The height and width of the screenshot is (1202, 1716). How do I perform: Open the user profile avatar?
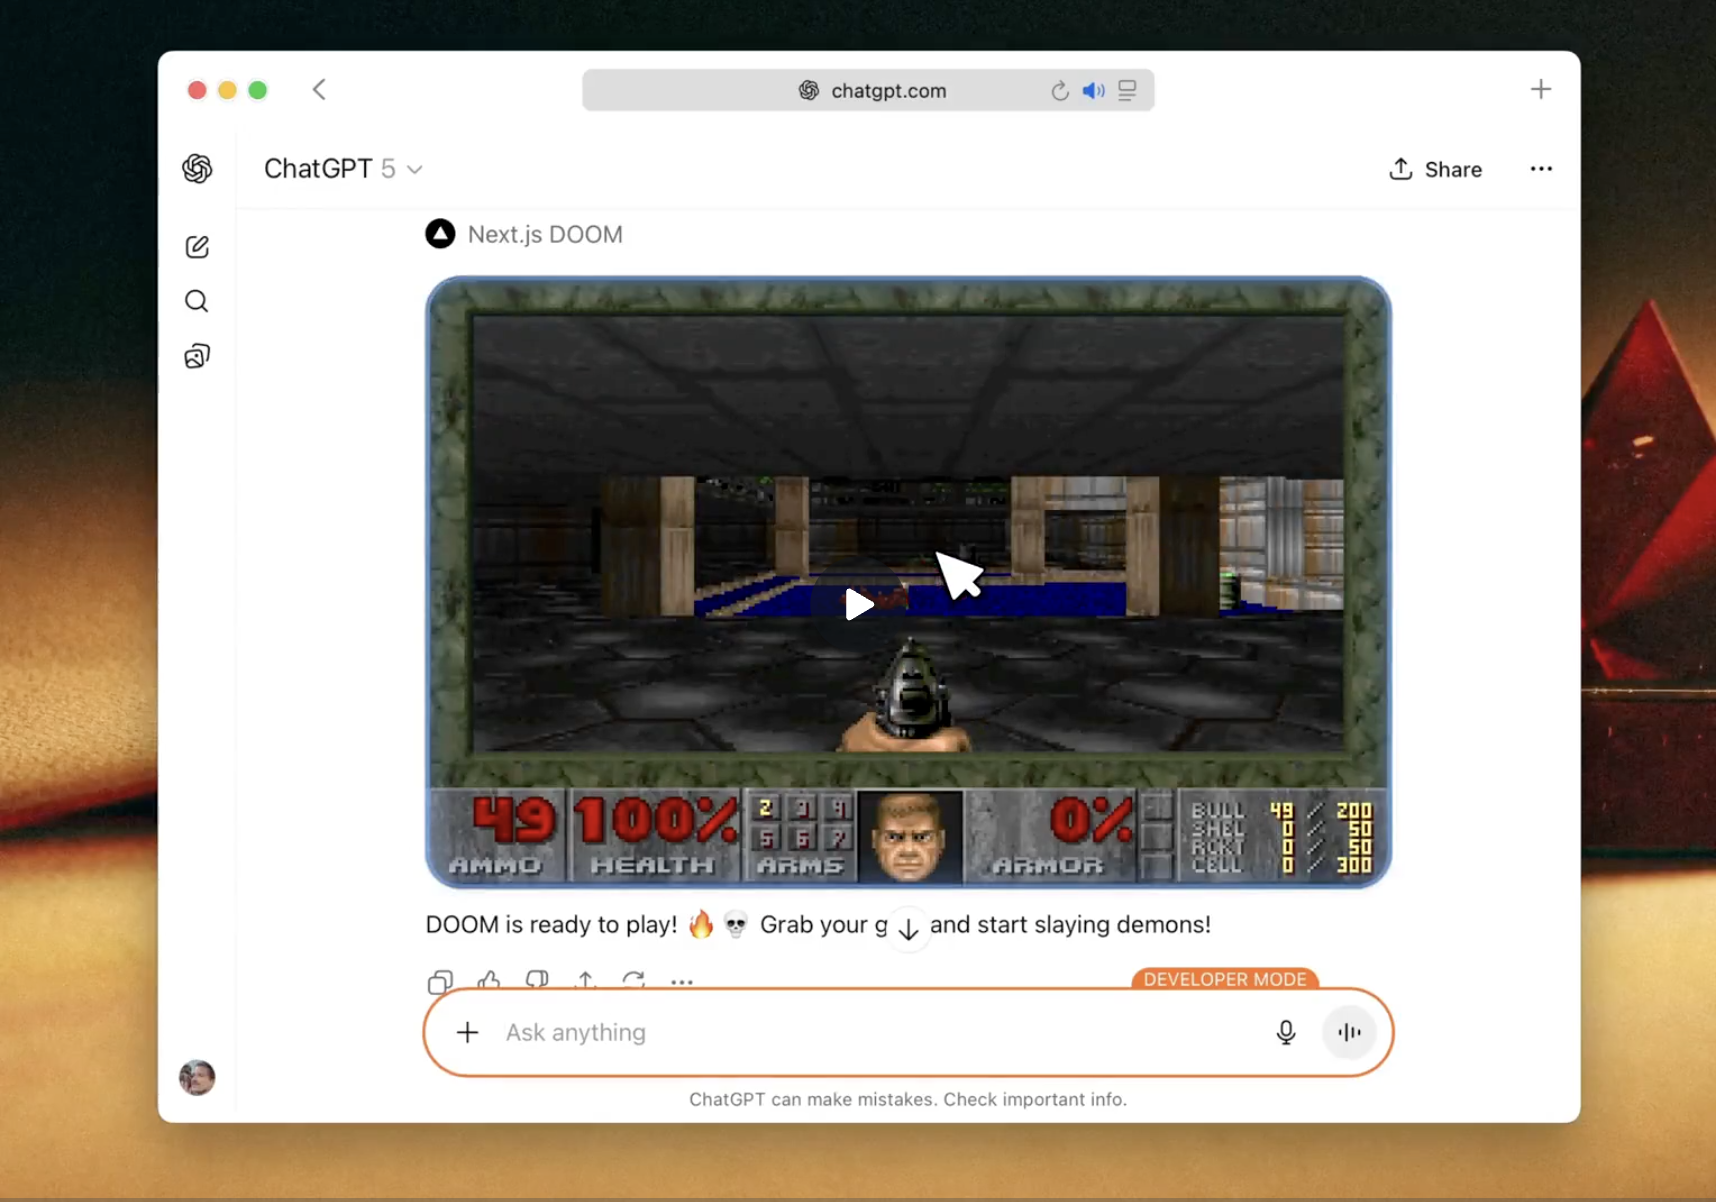click(x=197, y=1077)
